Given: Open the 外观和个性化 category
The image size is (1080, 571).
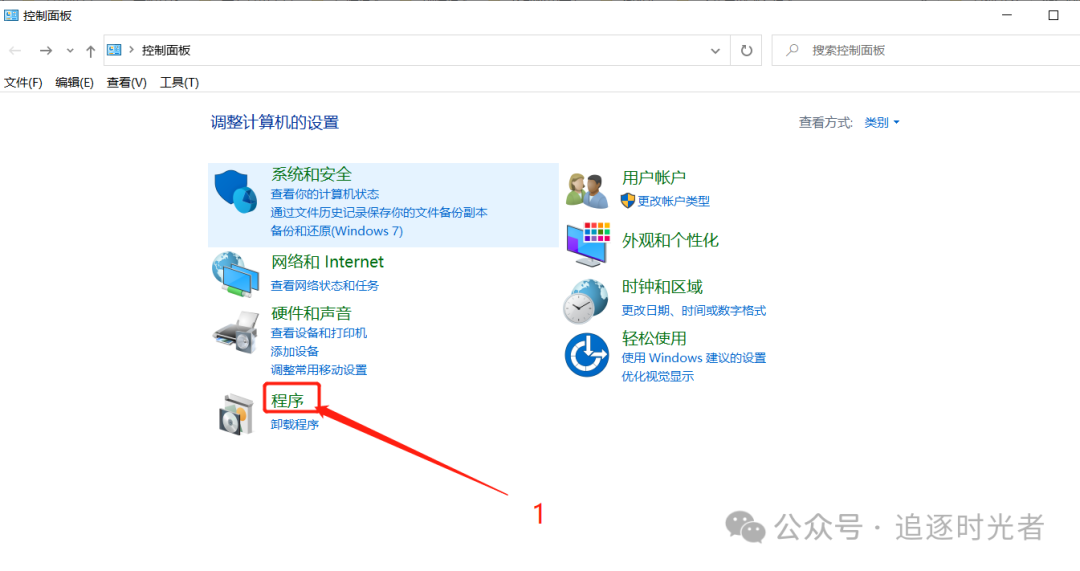Looking at the screenshot, I should tap(670, 240).
